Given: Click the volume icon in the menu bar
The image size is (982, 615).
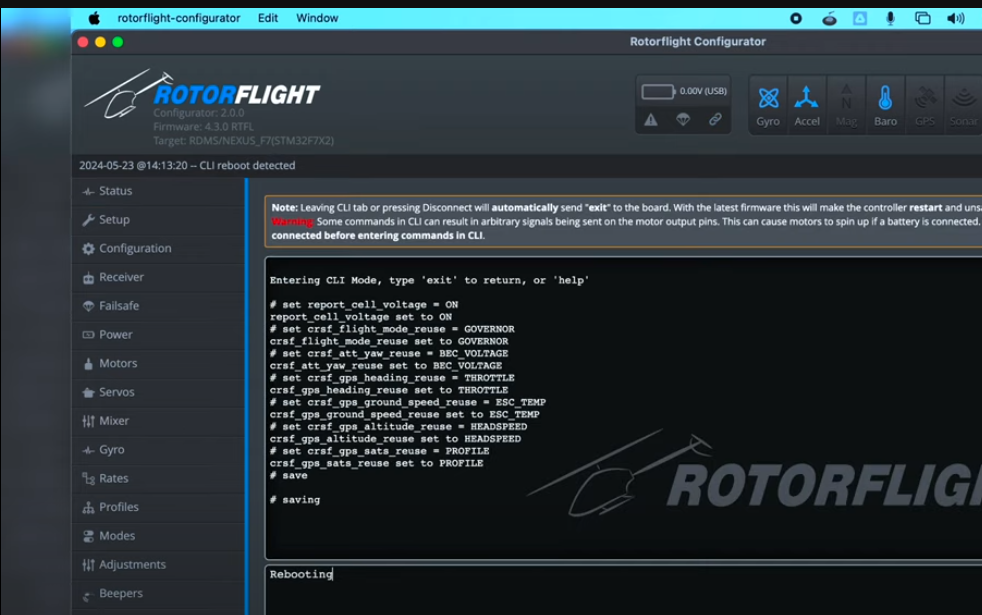Looking at the screenshot, I should [956, 18].
